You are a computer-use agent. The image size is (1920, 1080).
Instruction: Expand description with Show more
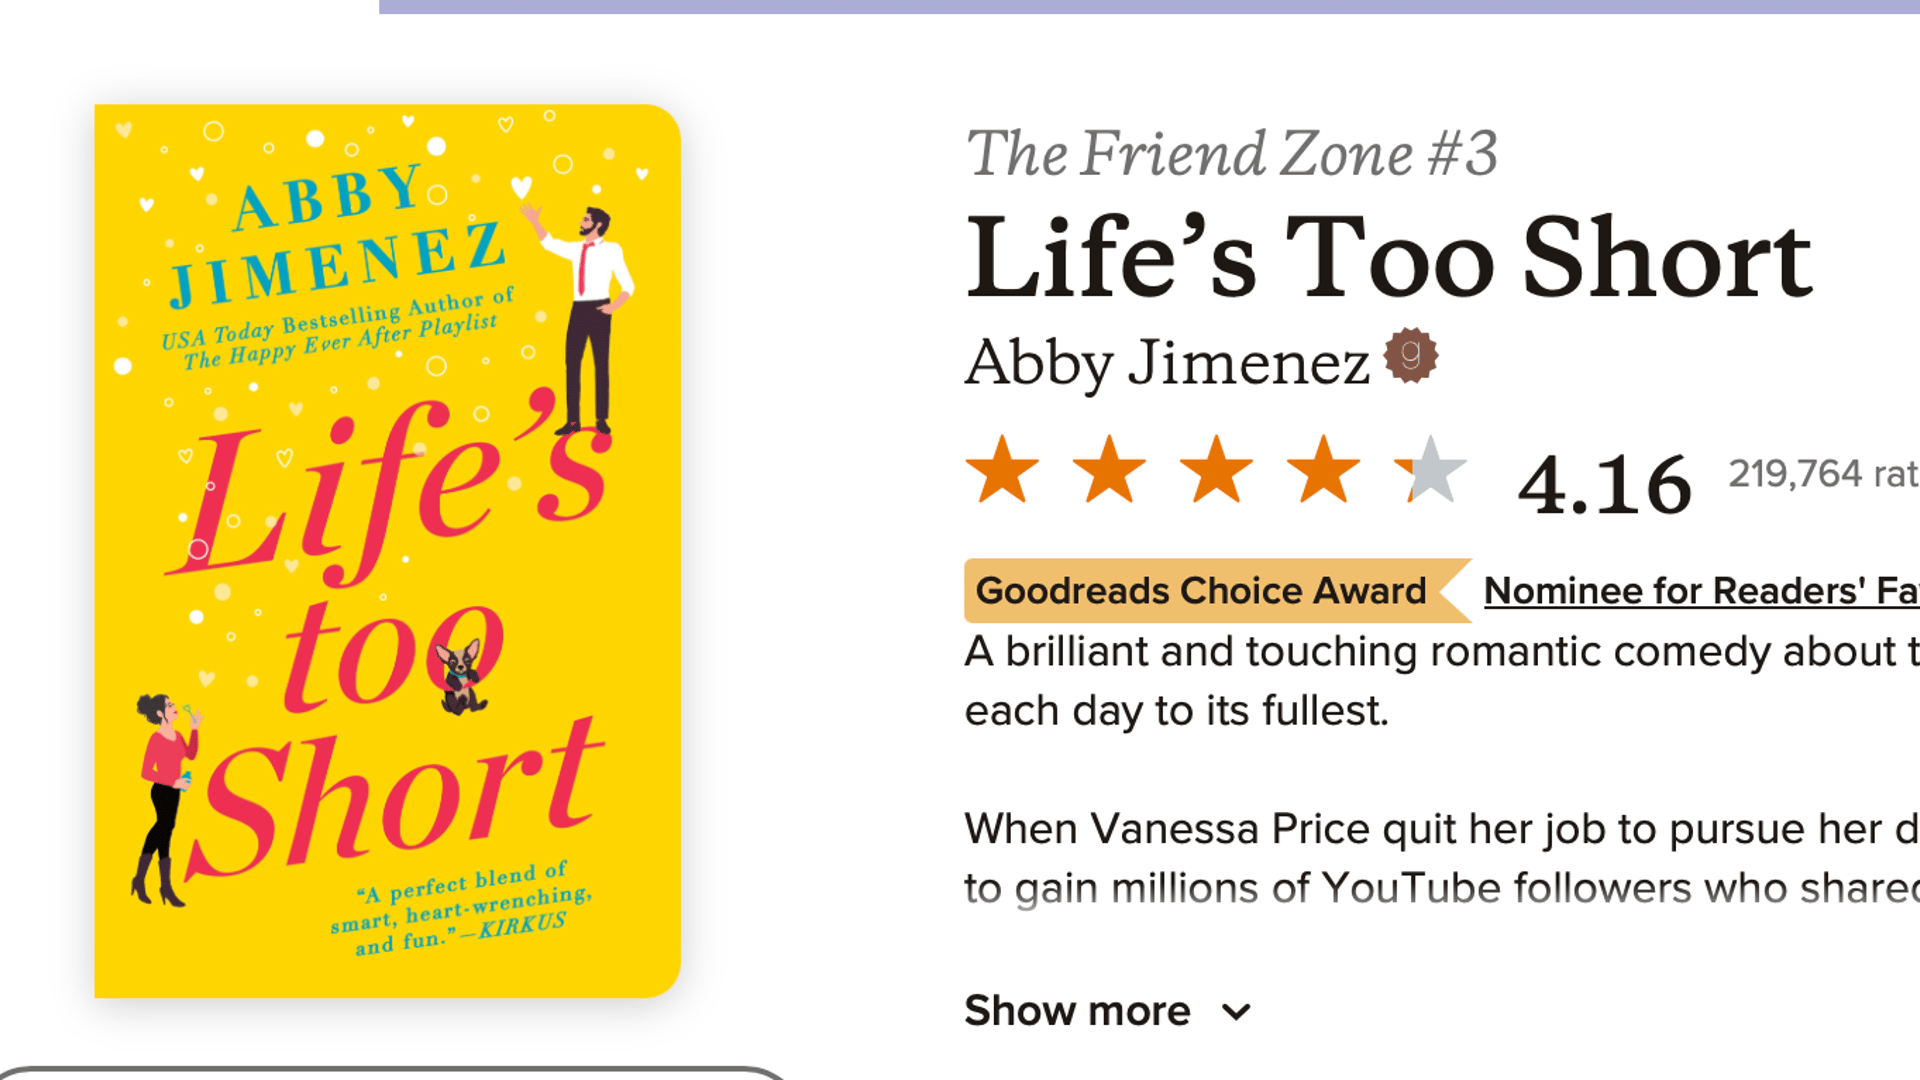point(1077,1011)
